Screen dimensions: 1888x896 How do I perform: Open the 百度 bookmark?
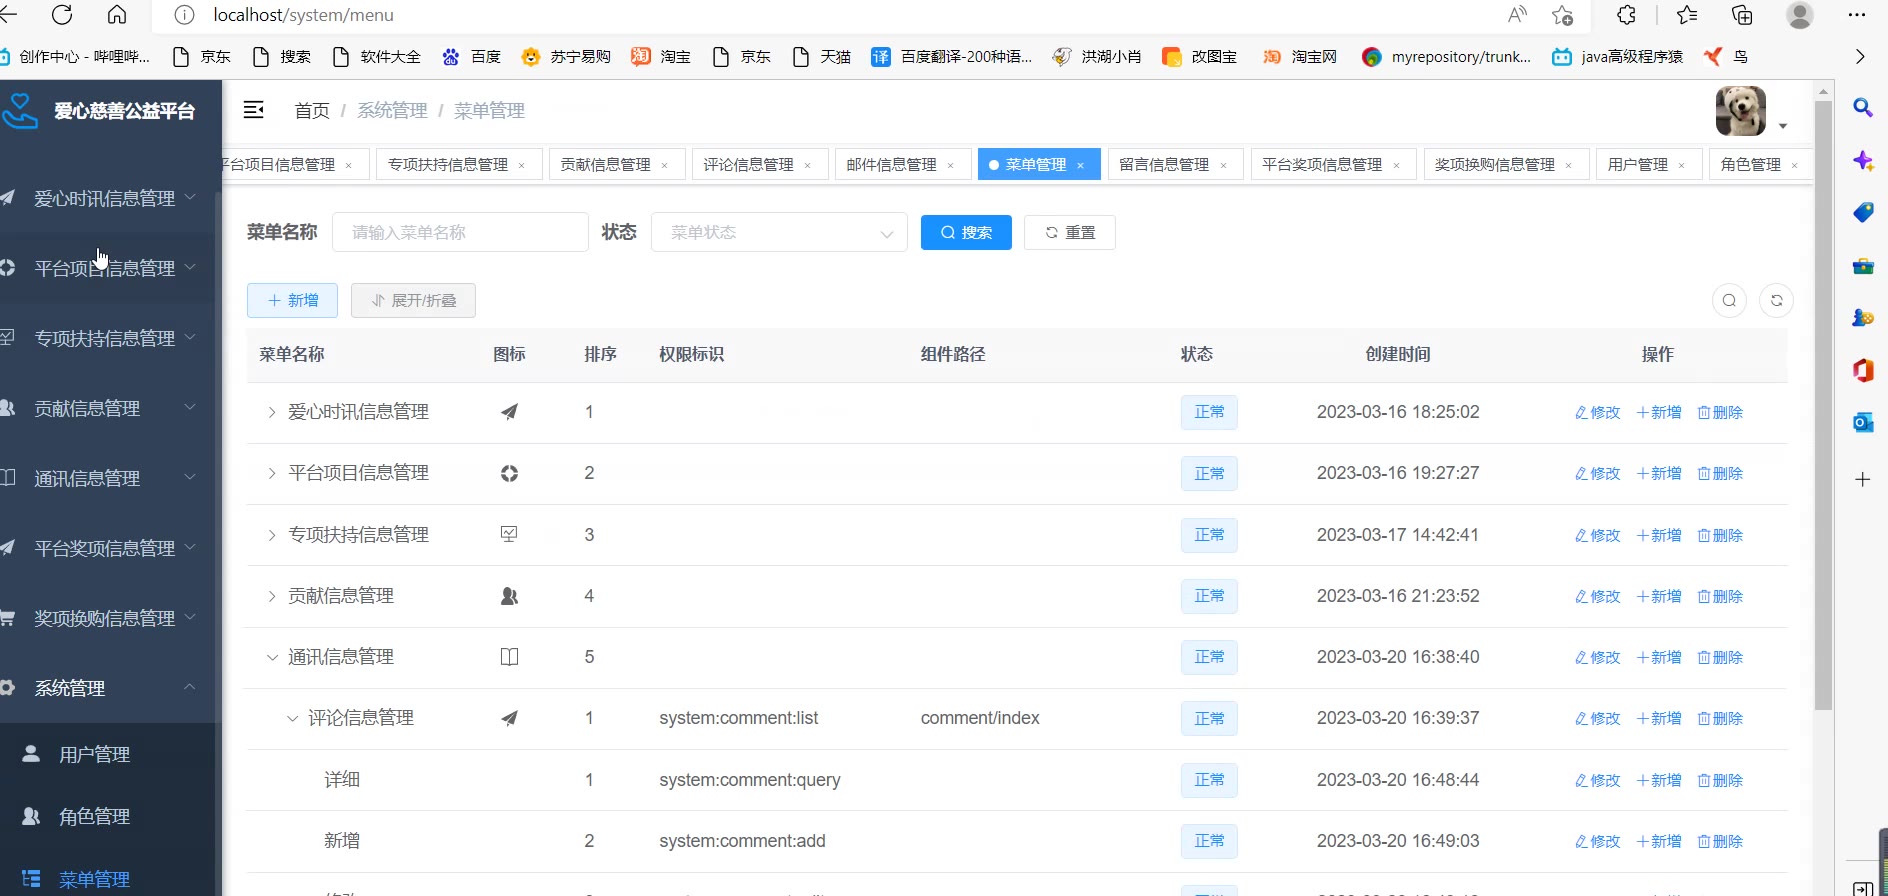click(x=472, y=57)
